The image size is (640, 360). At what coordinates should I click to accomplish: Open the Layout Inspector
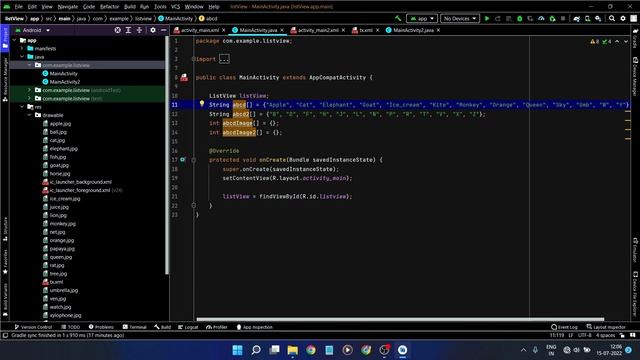606,327
